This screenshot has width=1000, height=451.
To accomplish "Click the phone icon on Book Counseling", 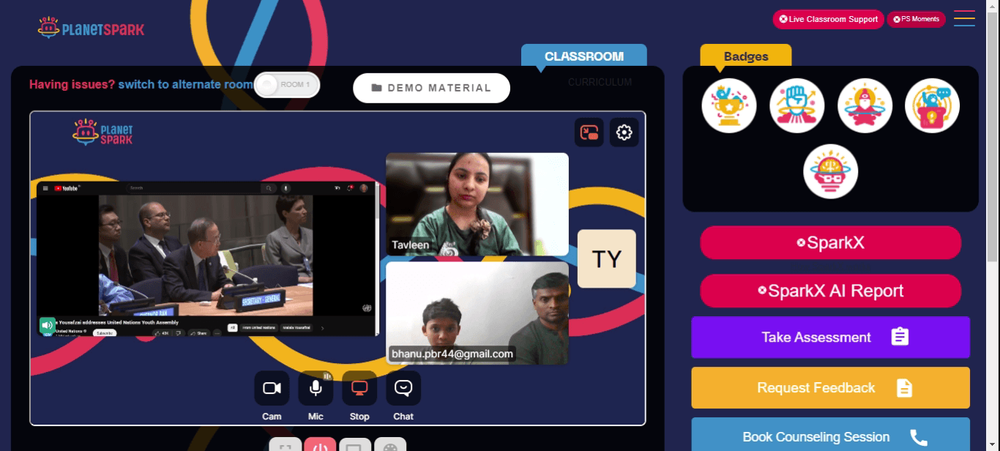I will pos(918,438).
